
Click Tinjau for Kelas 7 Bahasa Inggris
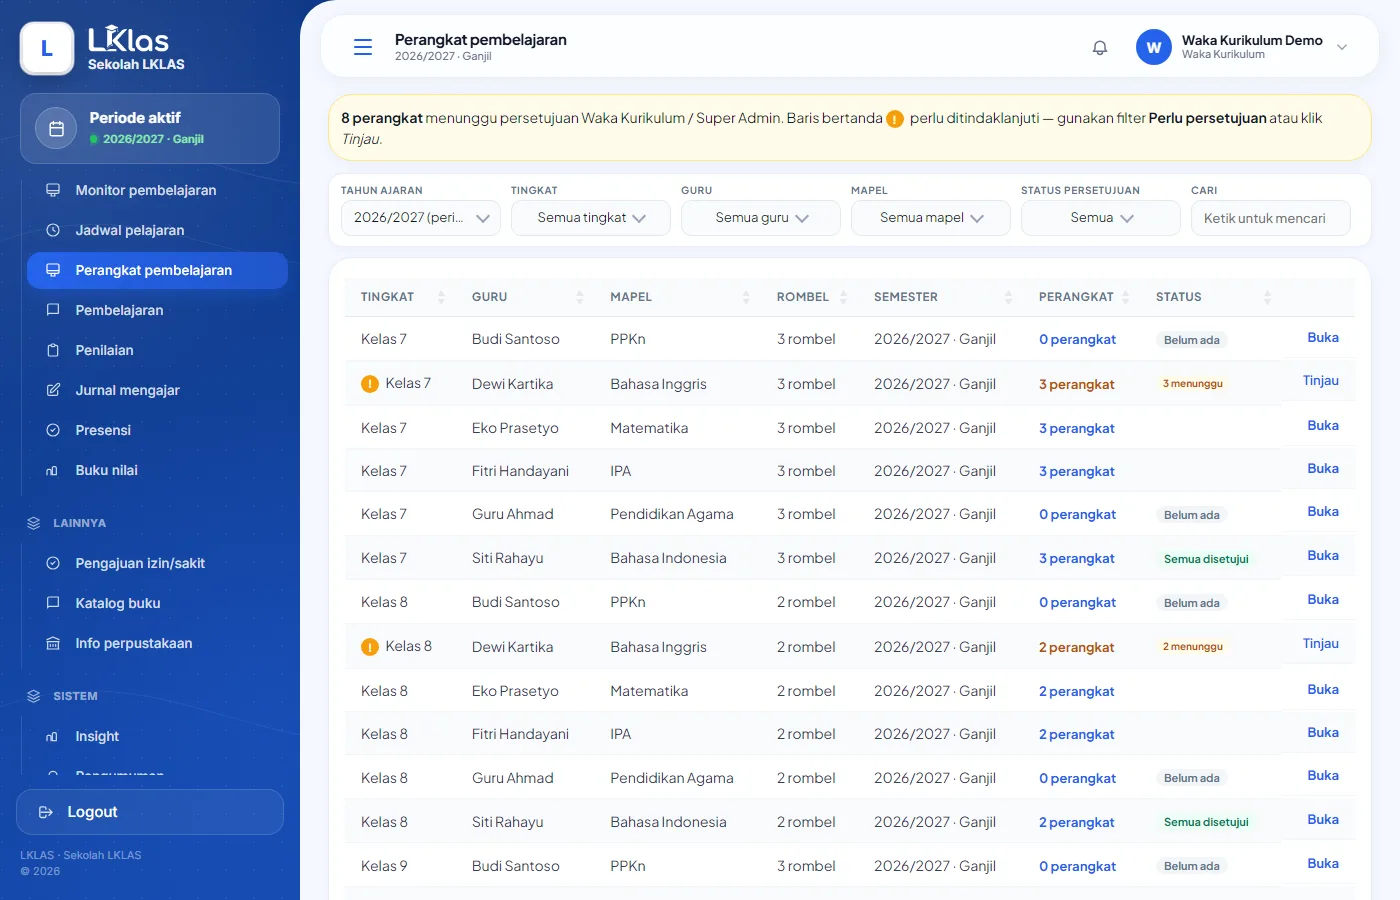[1320, 381]
